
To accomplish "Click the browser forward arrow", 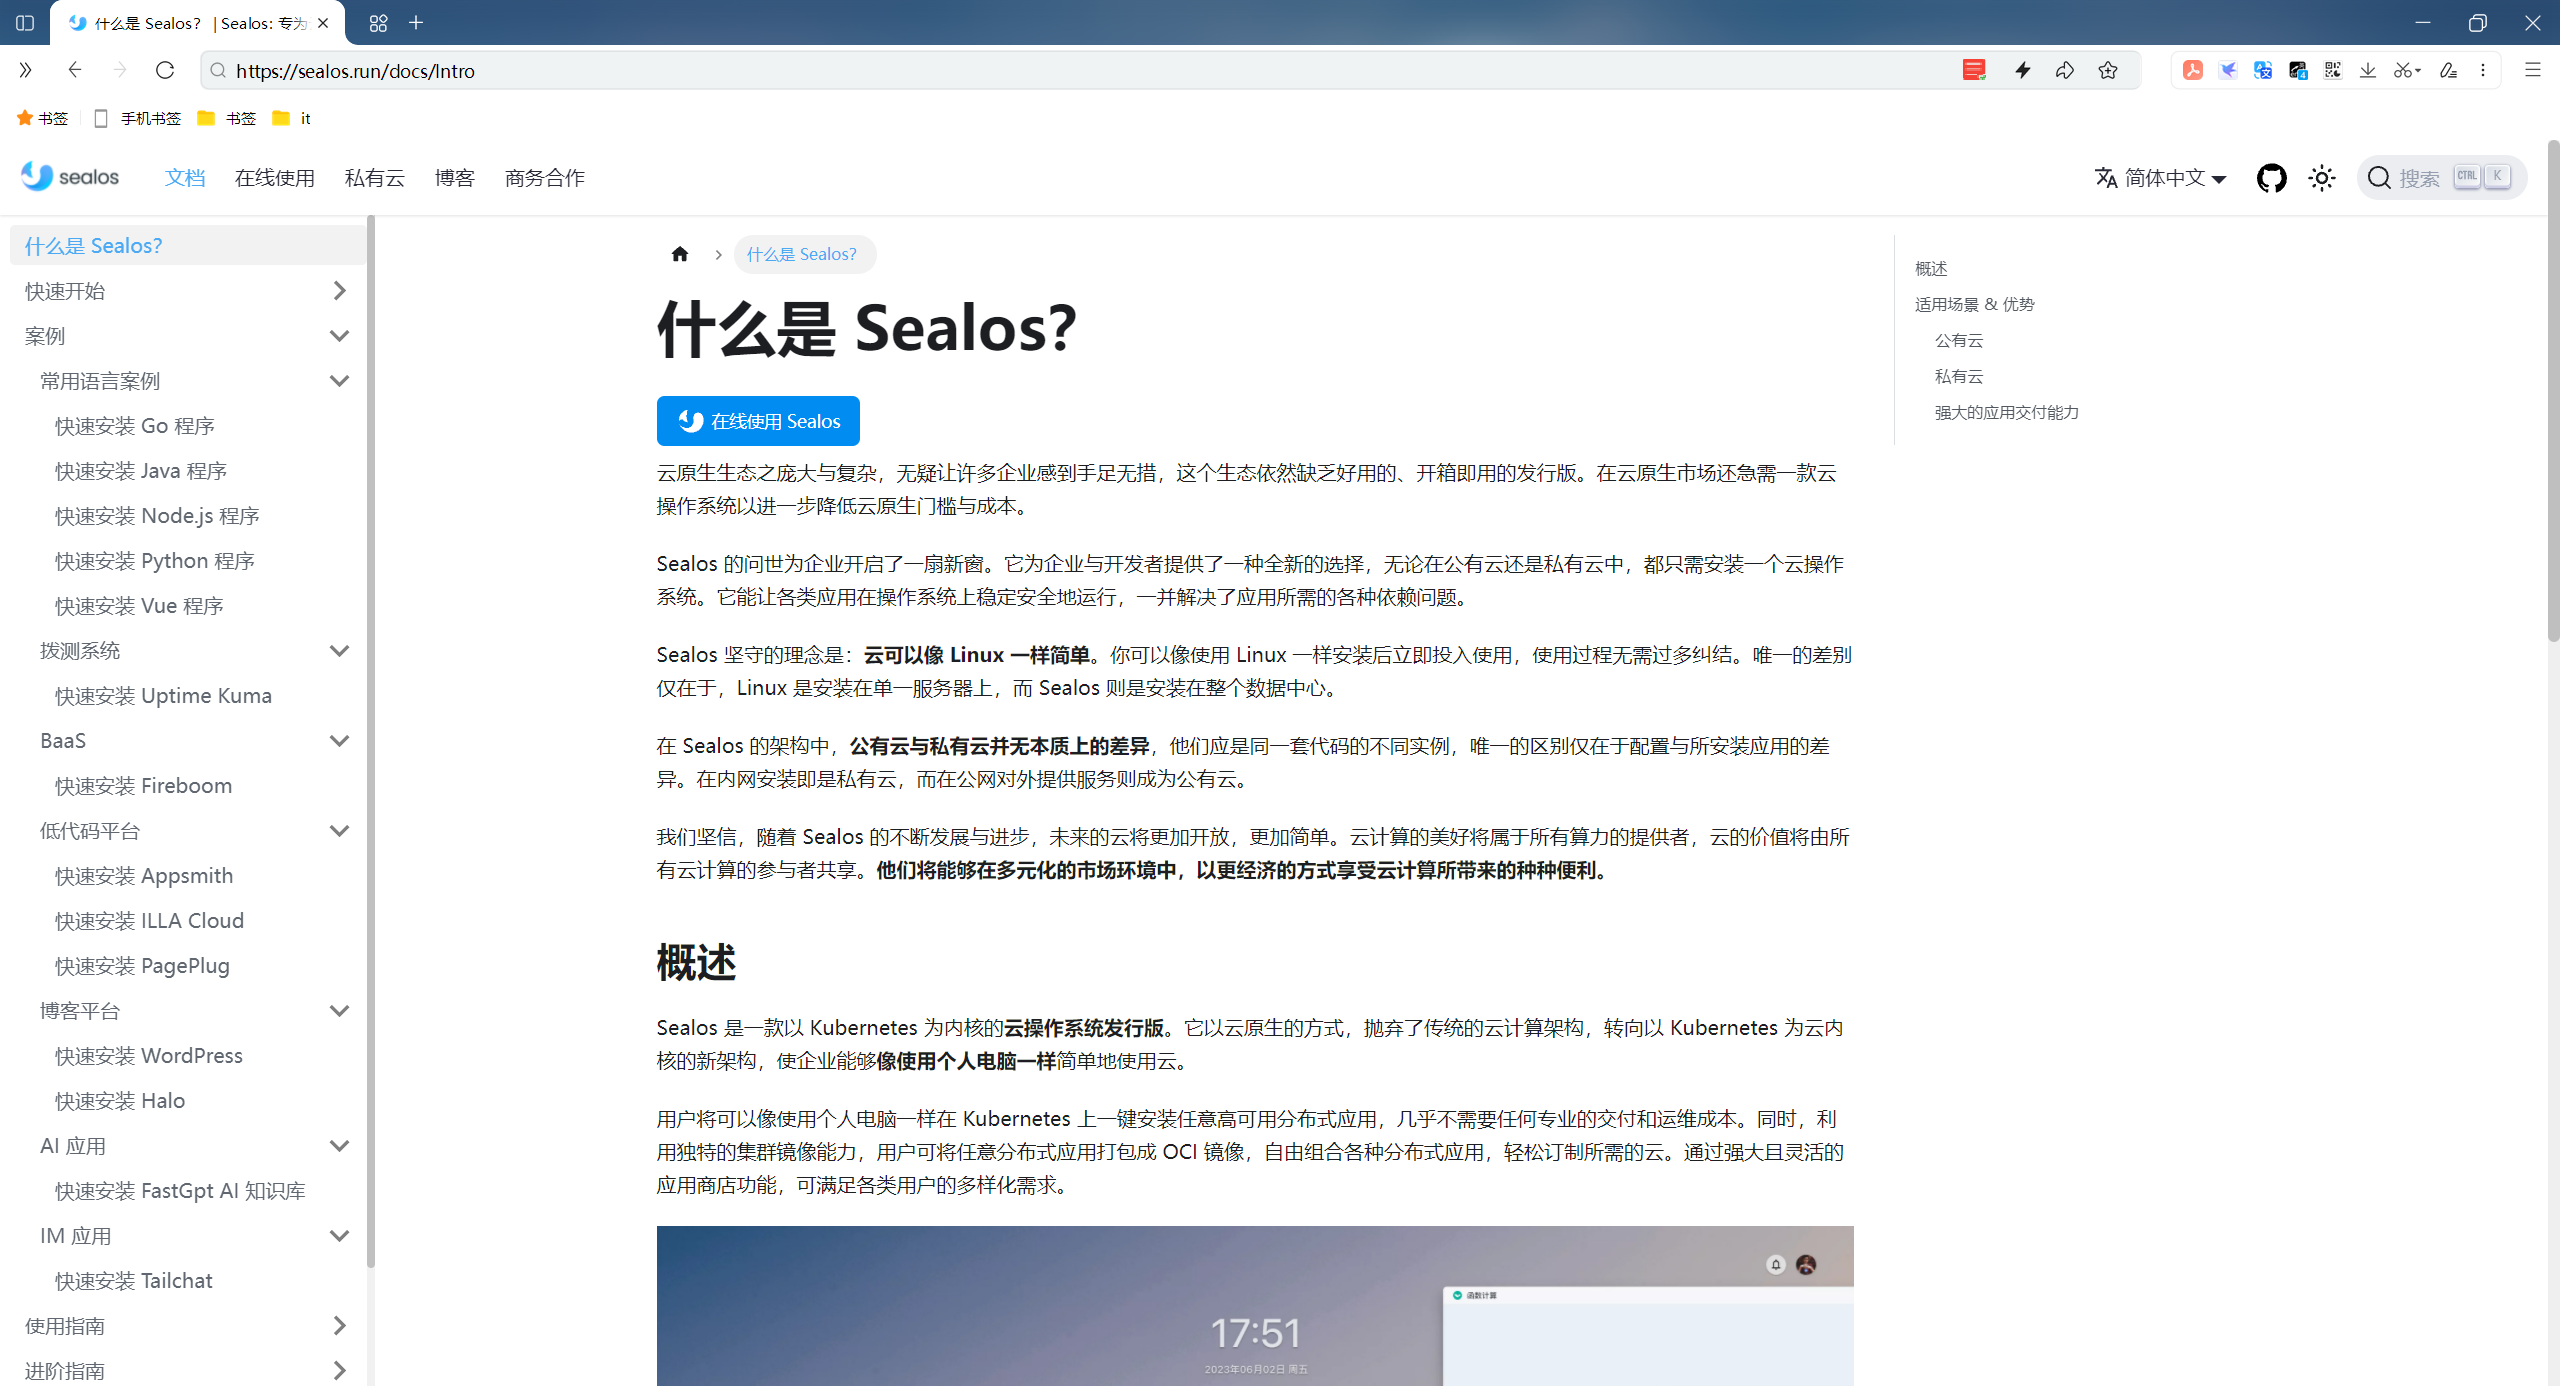I will [120, 70].
